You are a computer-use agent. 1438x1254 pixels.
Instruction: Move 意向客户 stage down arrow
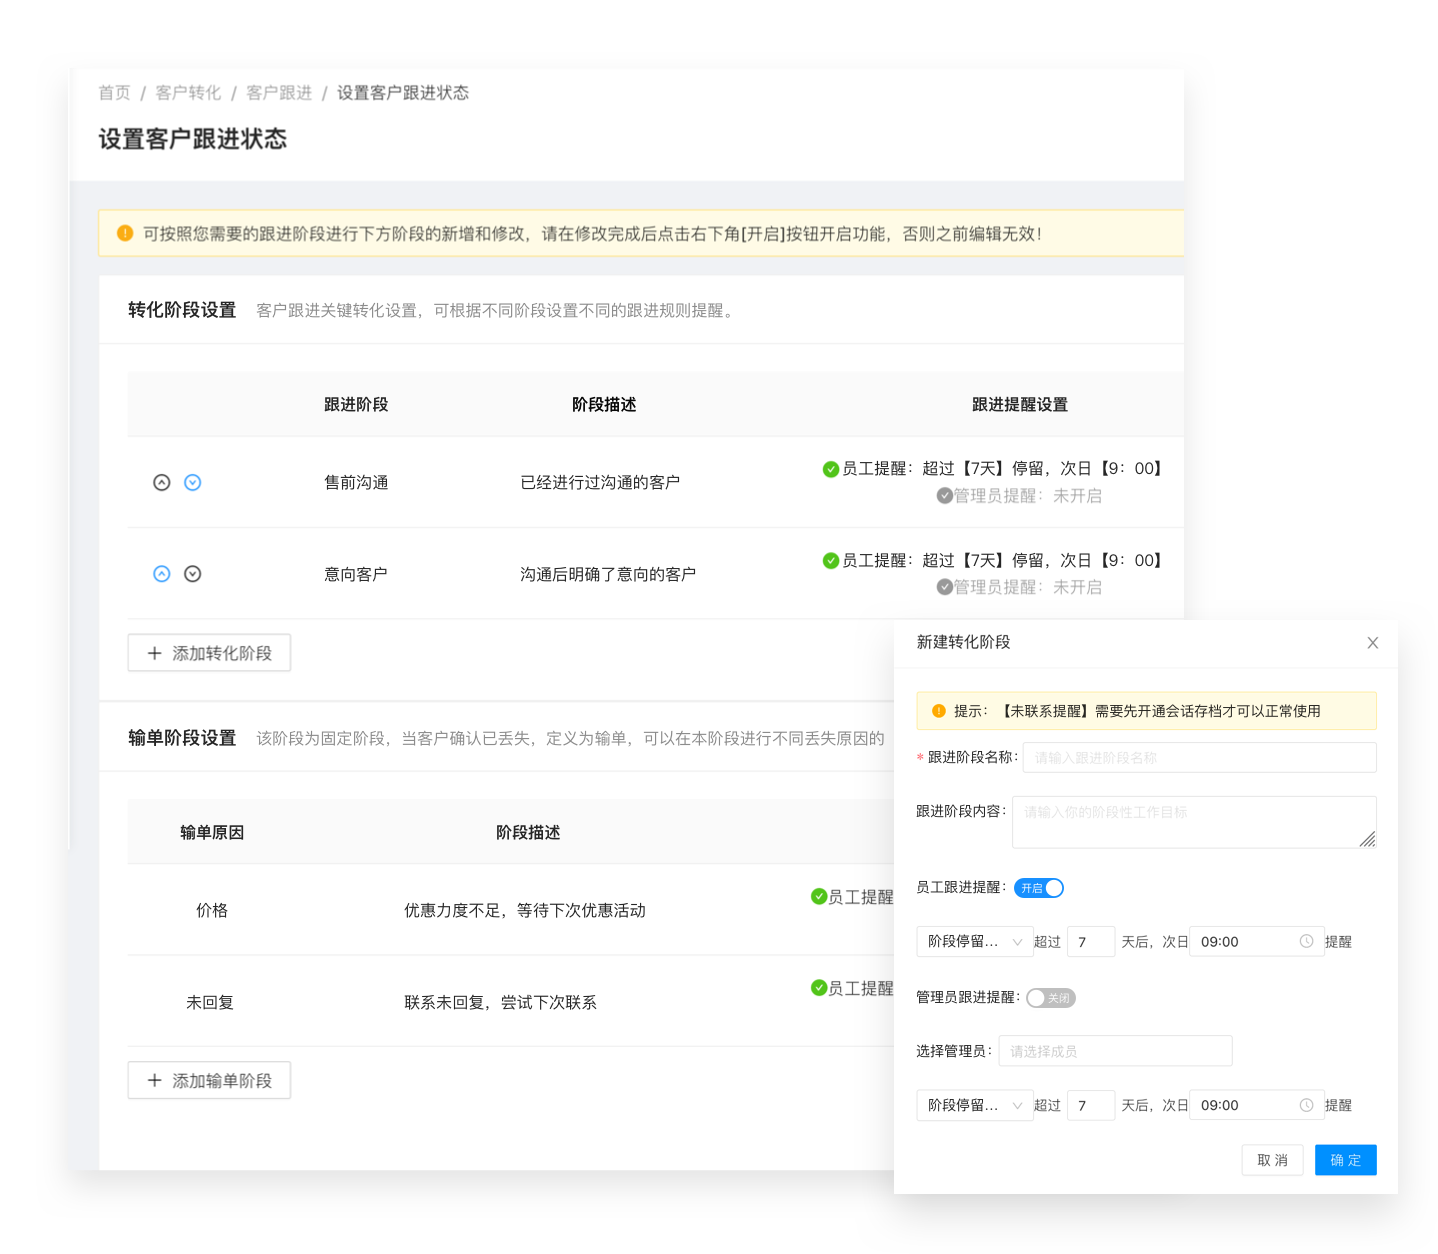click(193, 574)
